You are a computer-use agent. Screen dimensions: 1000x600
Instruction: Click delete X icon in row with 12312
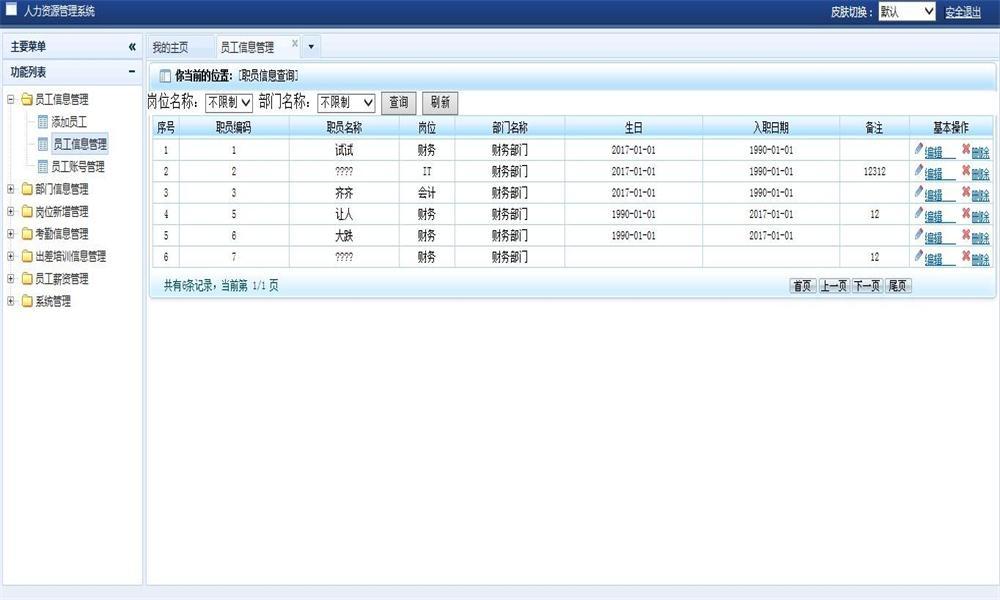click(966, 170)
